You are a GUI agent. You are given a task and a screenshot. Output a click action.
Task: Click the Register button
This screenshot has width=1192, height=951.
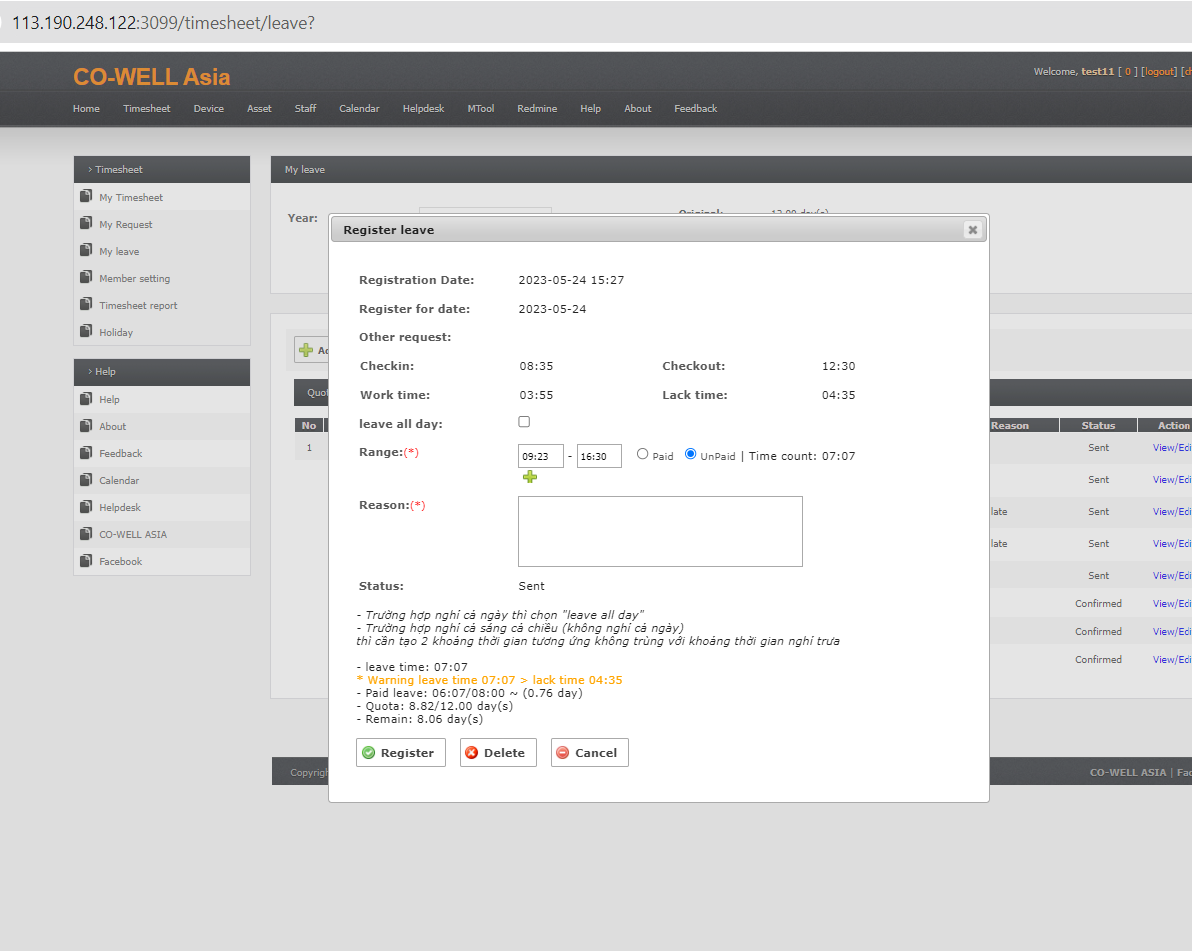401,753
